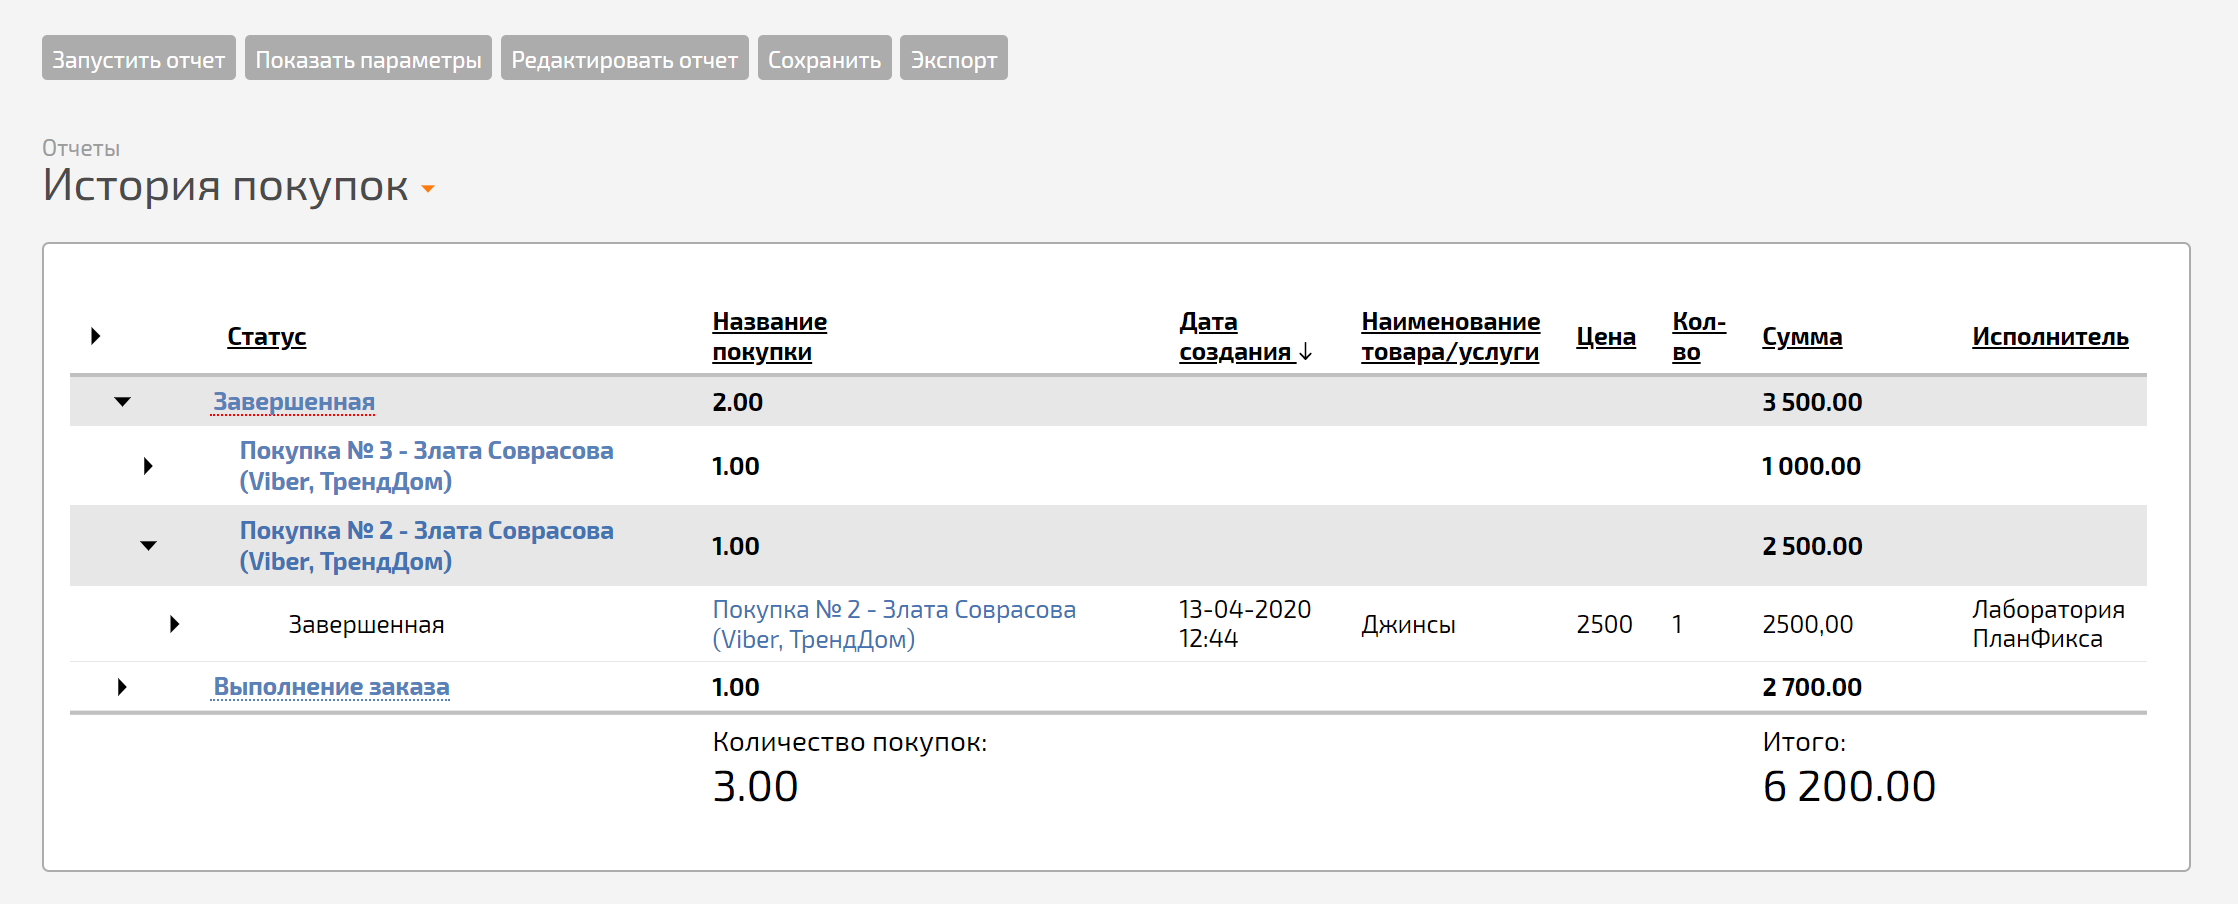
Task: Sort by Статус column header
Action: 266,337
